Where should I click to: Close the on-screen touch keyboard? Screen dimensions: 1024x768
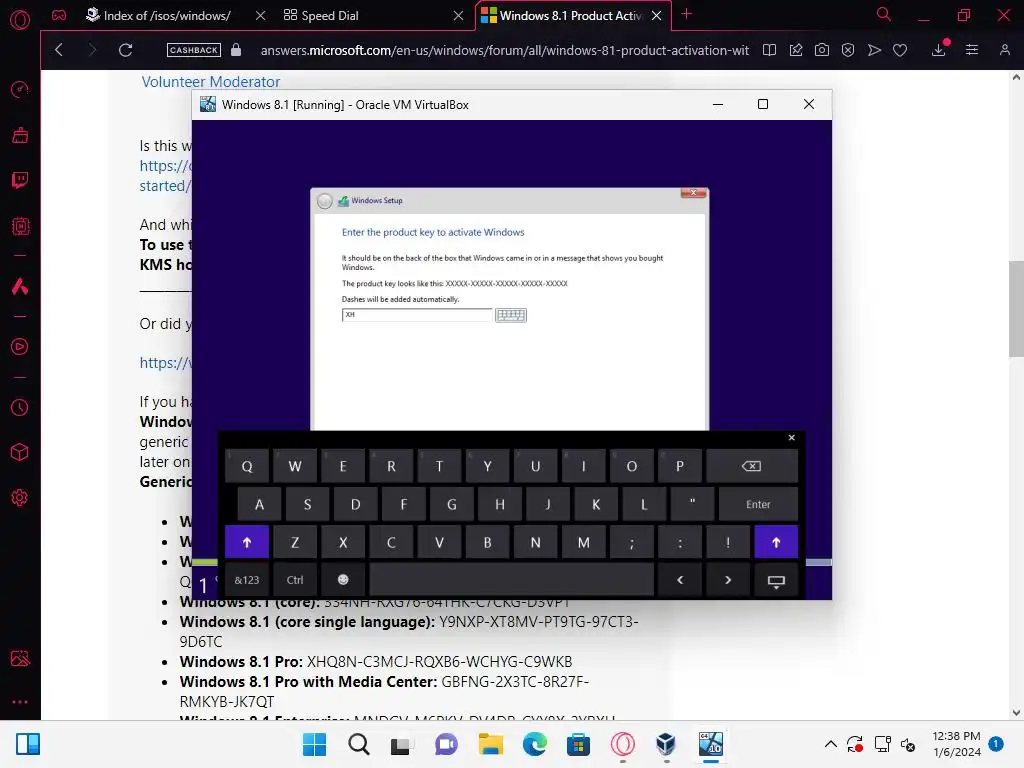coord(792,438)
